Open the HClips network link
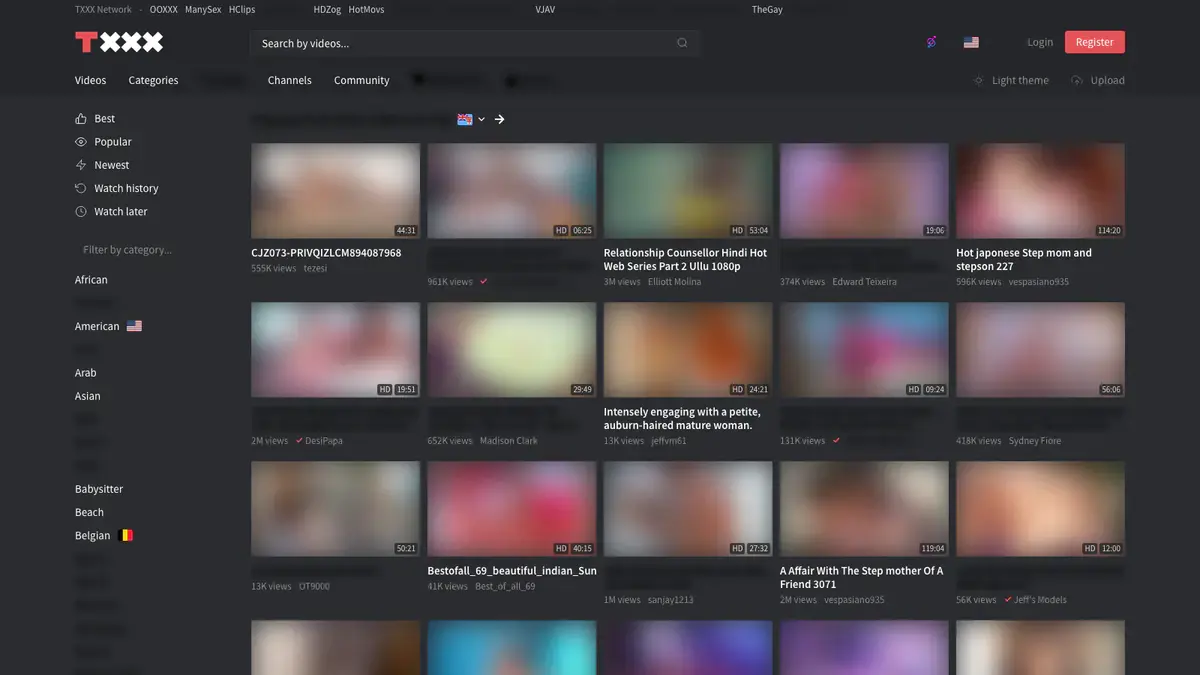Screen dimensions: 1200x675 tap(241, 9)
